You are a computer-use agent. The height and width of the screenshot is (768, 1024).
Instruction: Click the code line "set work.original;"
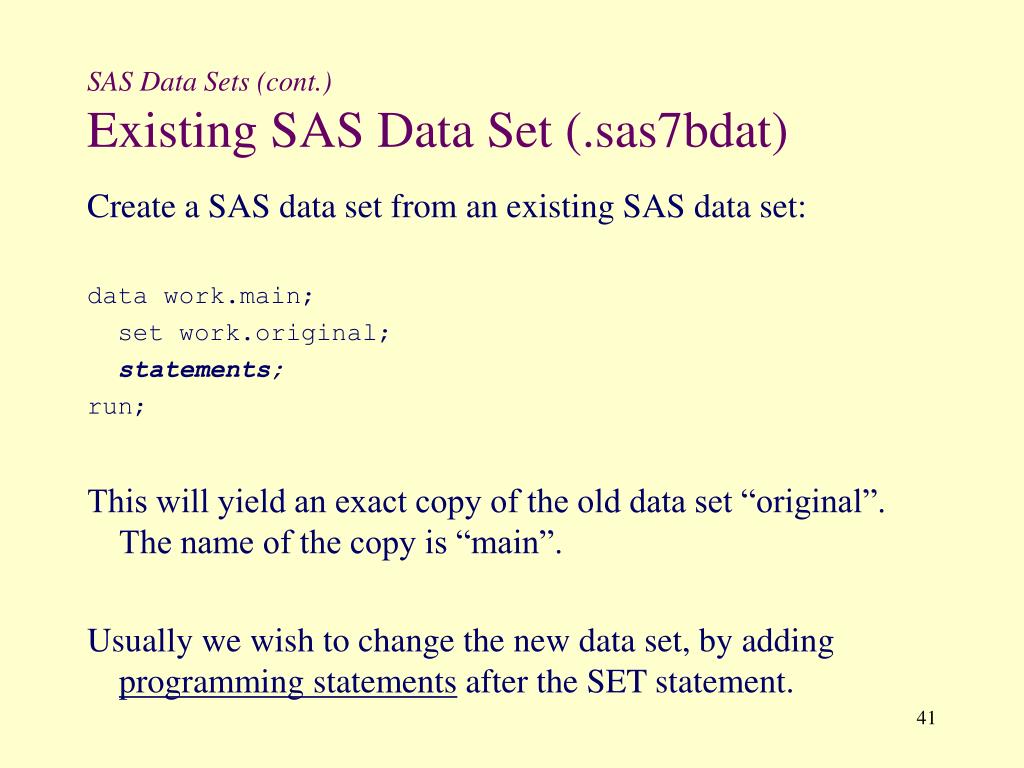[x=254, y=333]
